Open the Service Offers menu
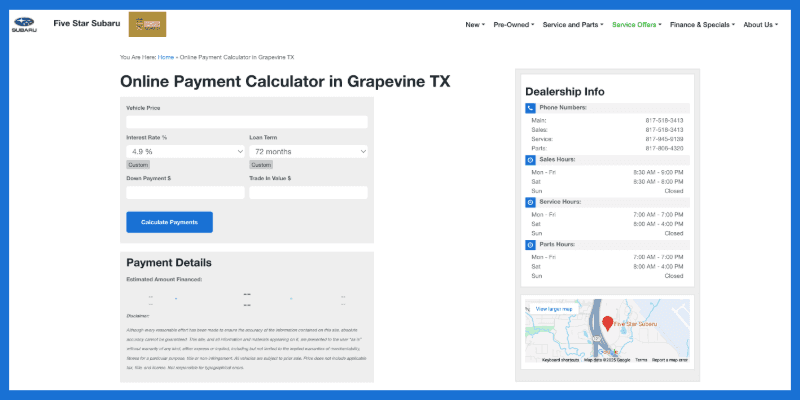 637,24
